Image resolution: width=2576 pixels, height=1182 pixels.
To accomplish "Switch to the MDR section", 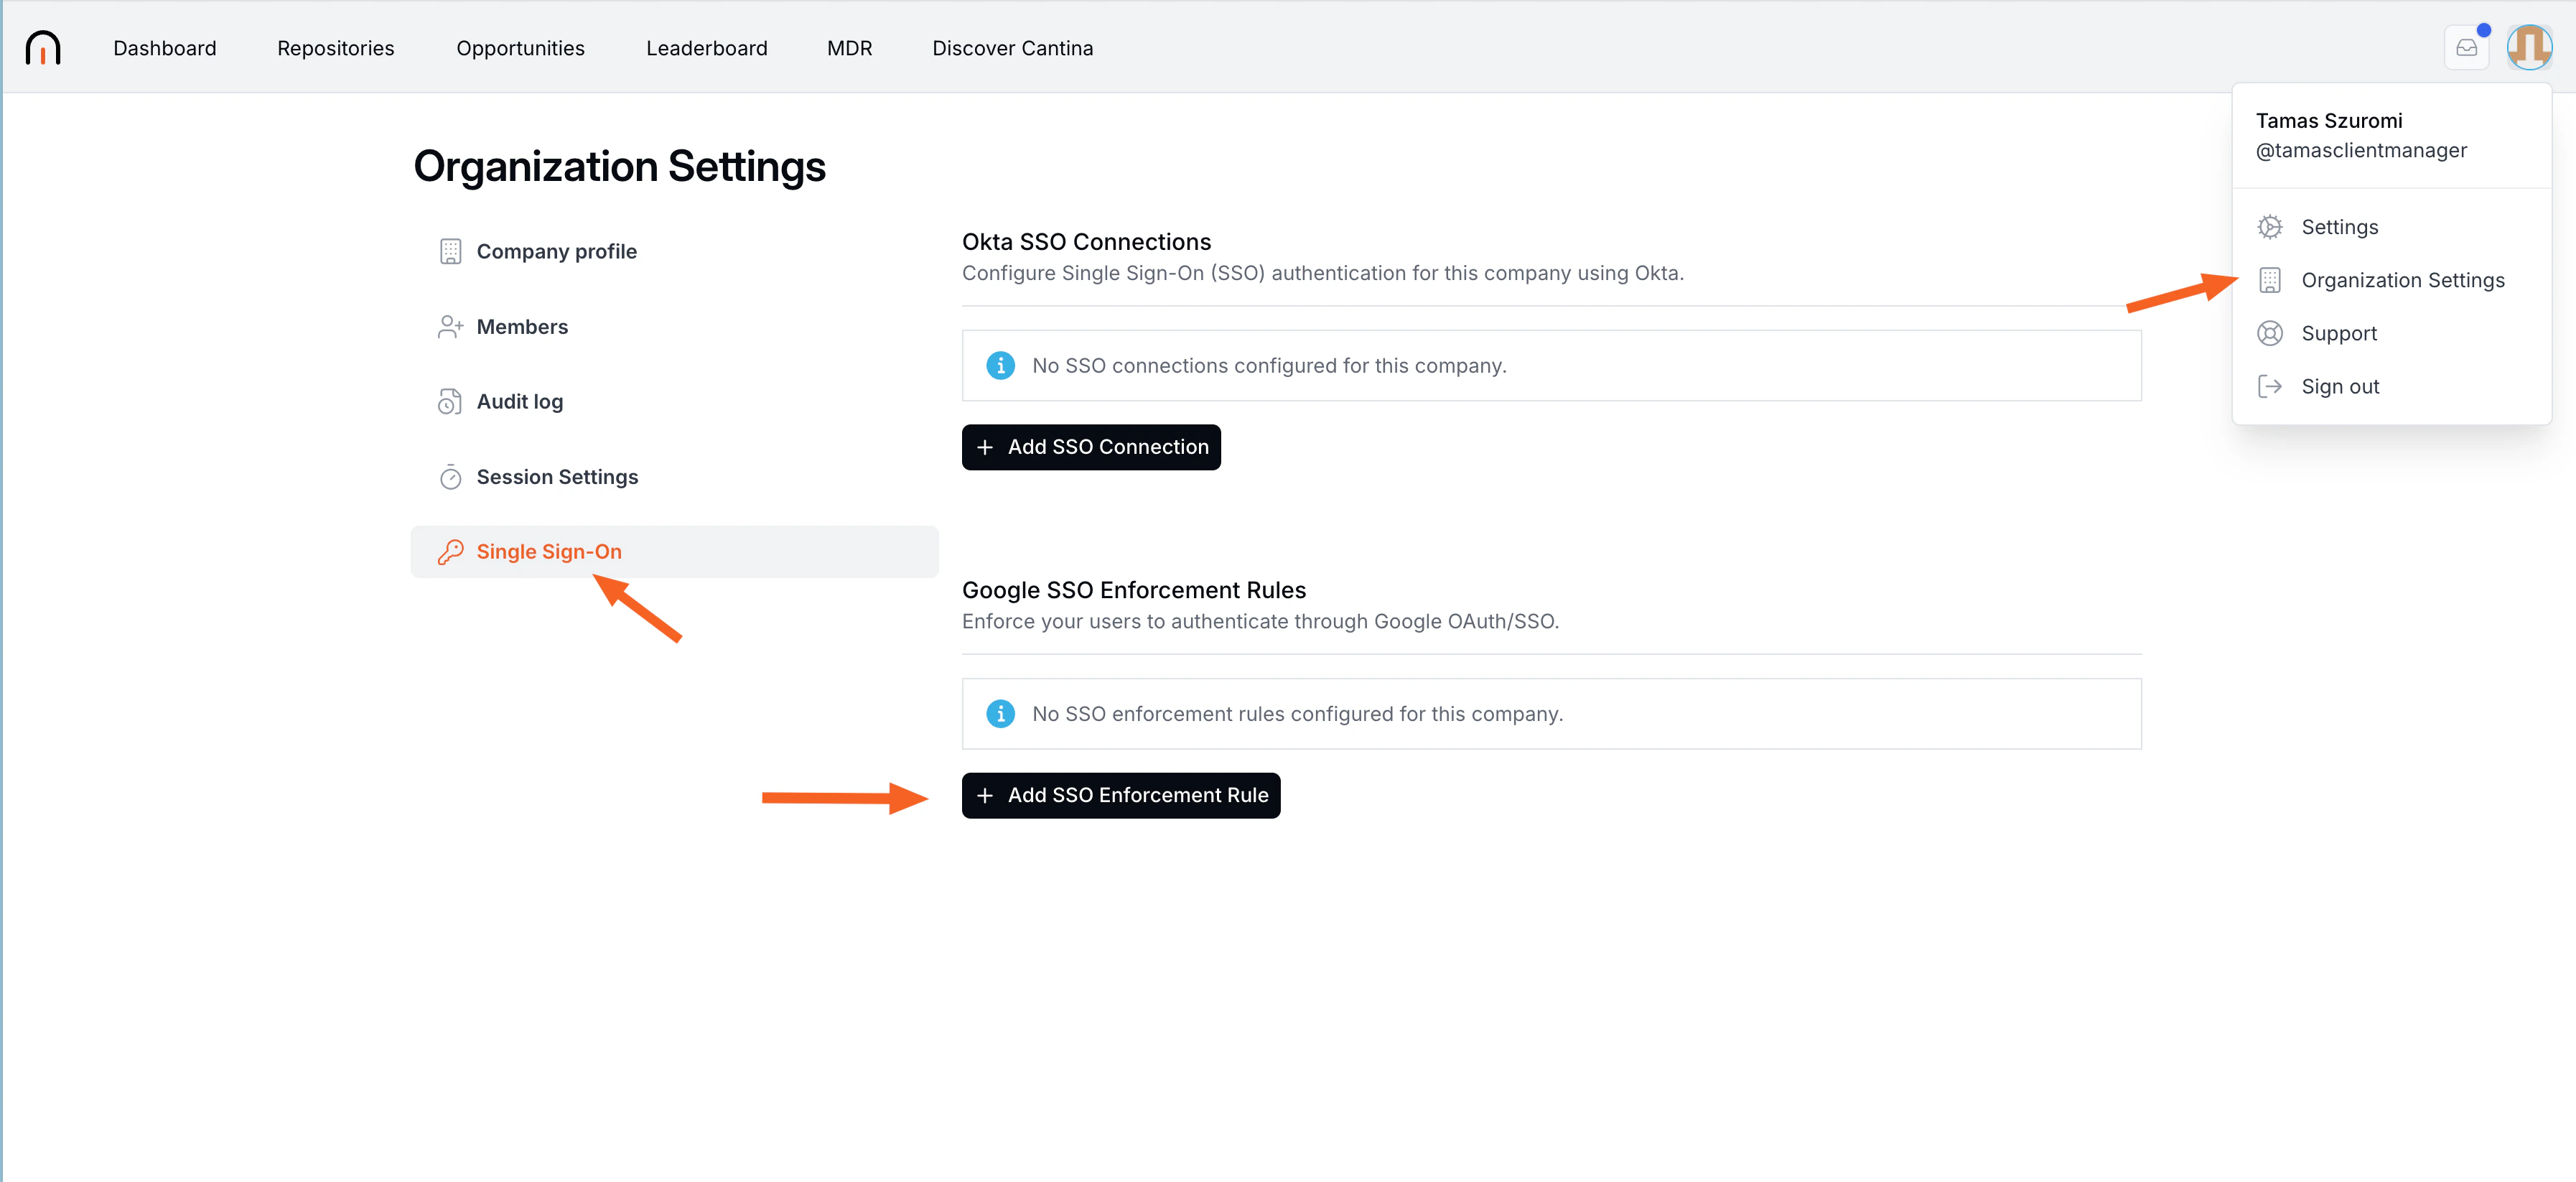I will click(849, 48).
